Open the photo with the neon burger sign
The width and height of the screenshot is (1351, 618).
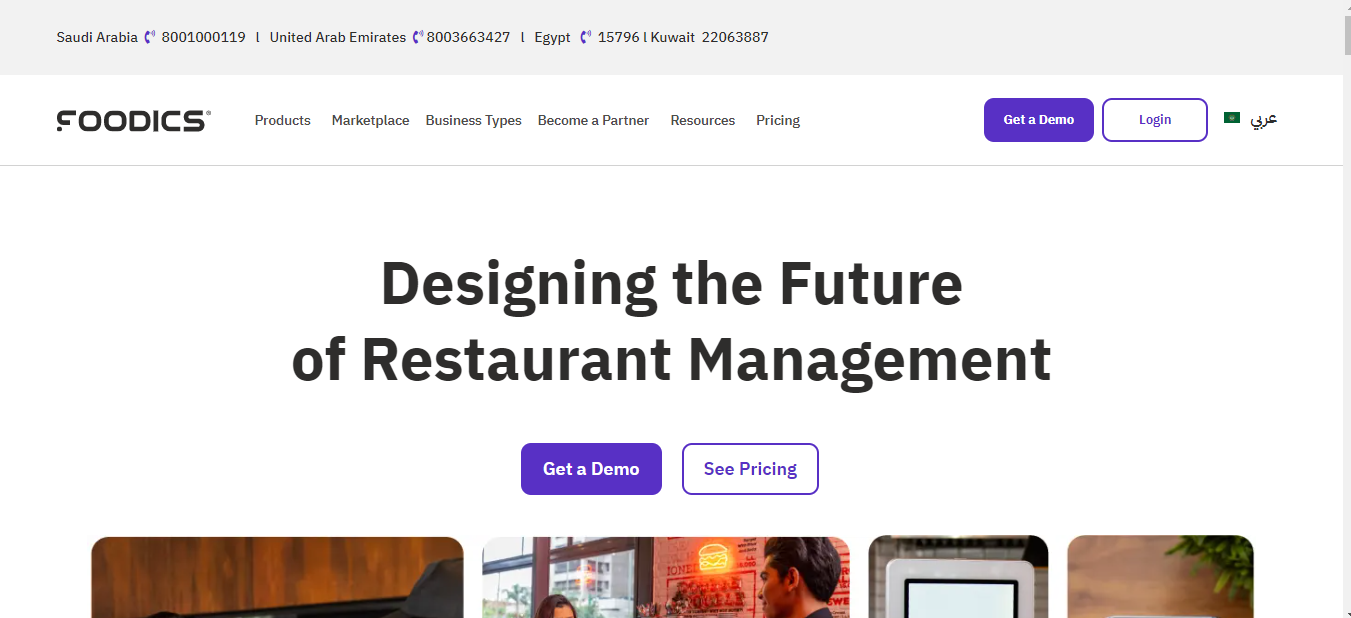(666, 577)
